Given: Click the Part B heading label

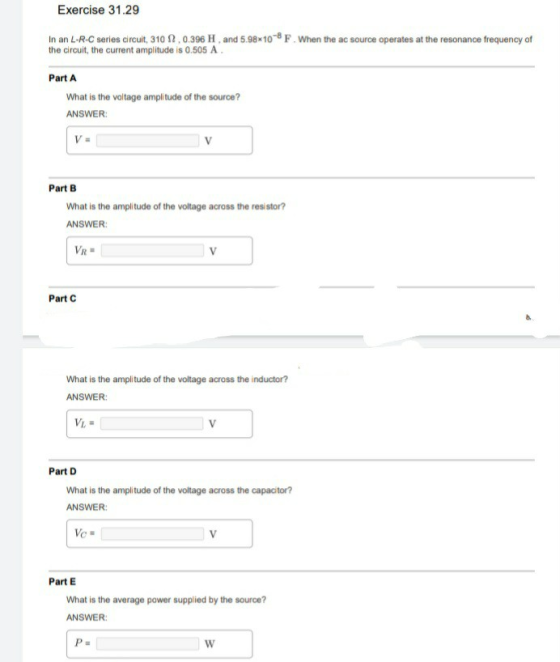Looking at the screenshot, I should click(63, 188).
